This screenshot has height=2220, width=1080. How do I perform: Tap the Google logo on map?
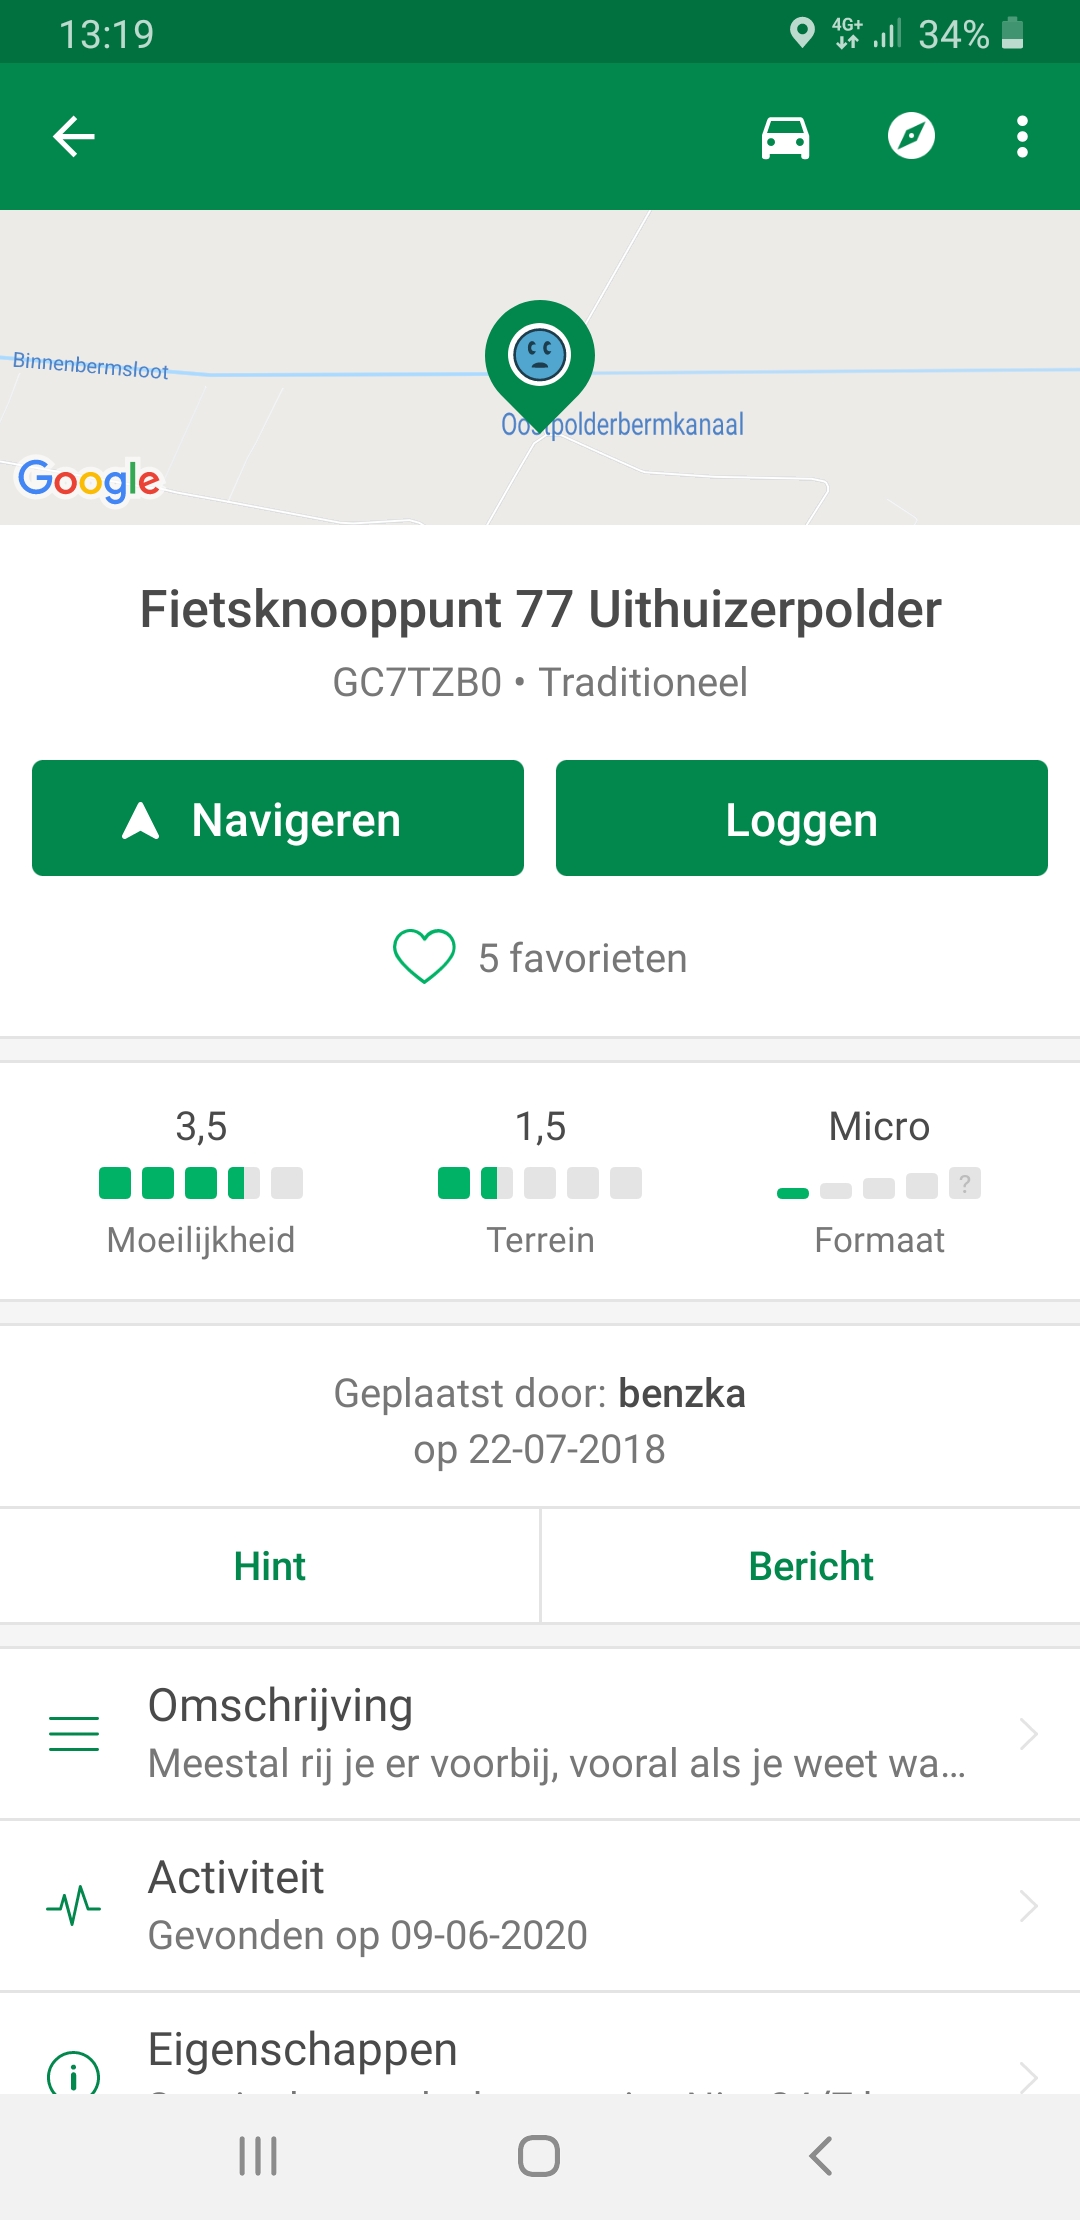[x=89, y=481]
